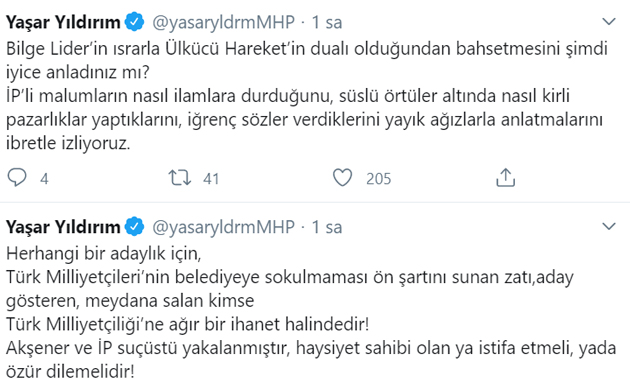Open the first tweet's chevron menu
The height and width of the screenshot is (379, 630).
609,21
